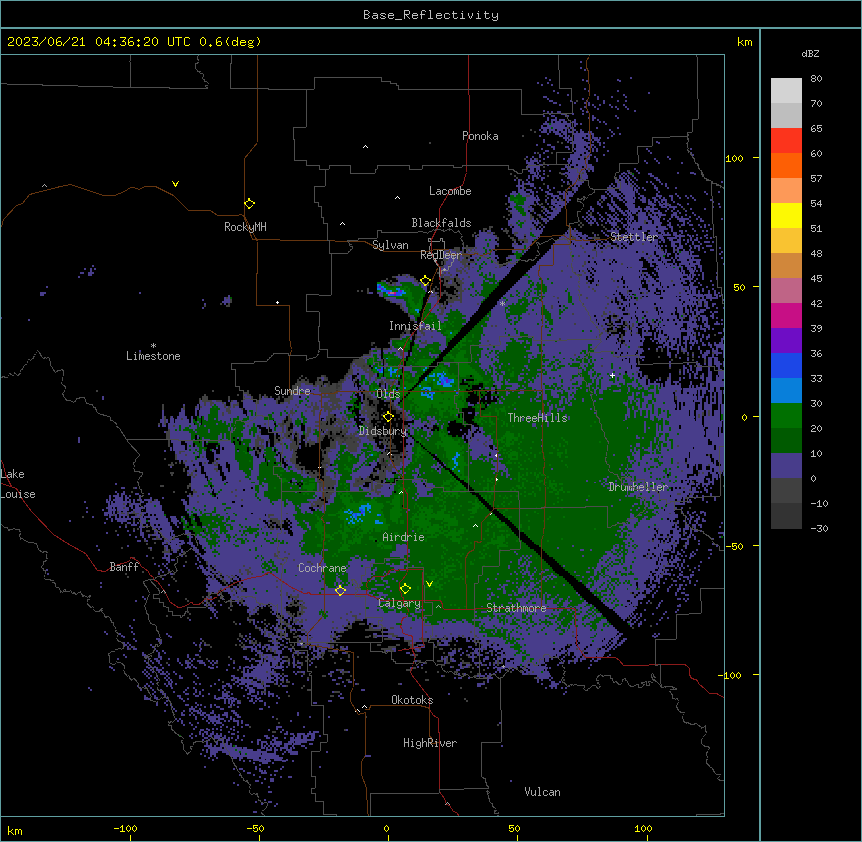
Task: Click the -100 tick on bottom horizontal axis
Action: [125, 828]
